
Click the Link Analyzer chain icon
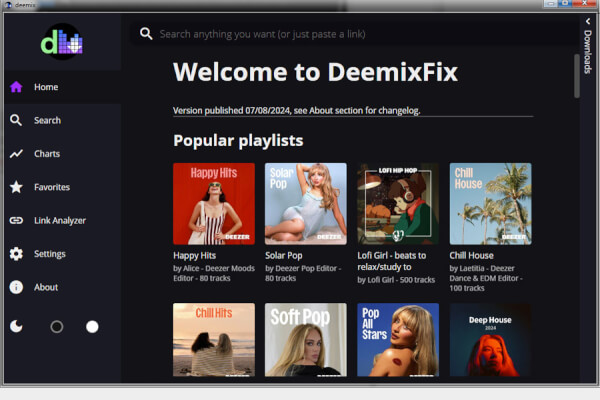click(16, 220)
